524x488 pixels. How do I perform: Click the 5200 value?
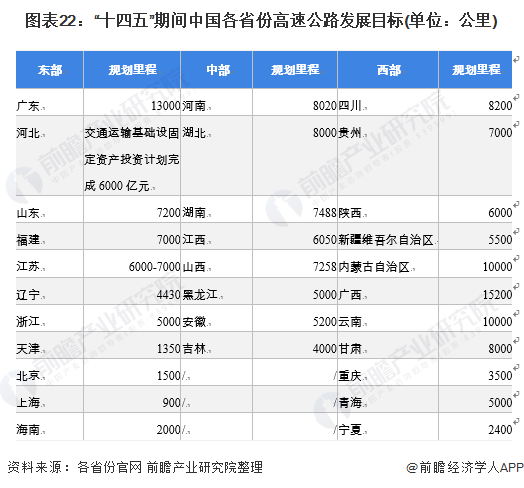tap(324, 322)
